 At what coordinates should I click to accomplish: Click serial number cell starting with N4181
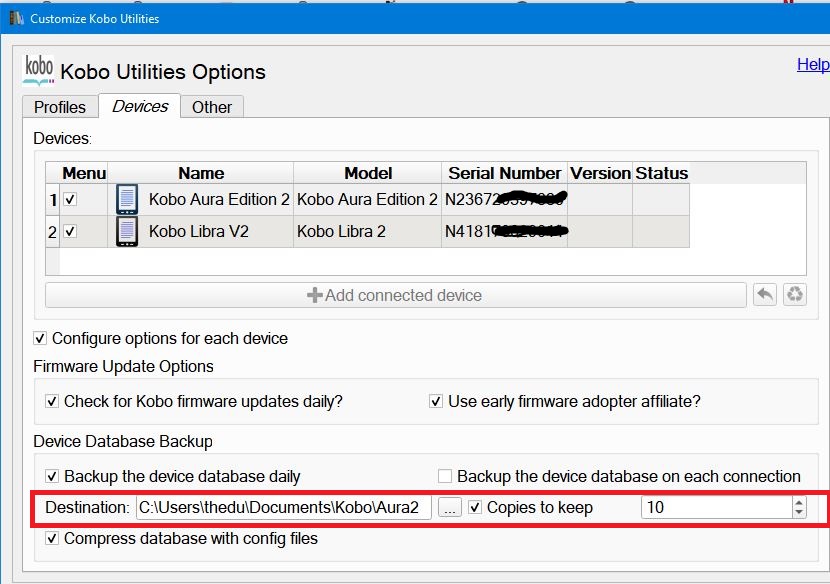[x=504, y=231]
